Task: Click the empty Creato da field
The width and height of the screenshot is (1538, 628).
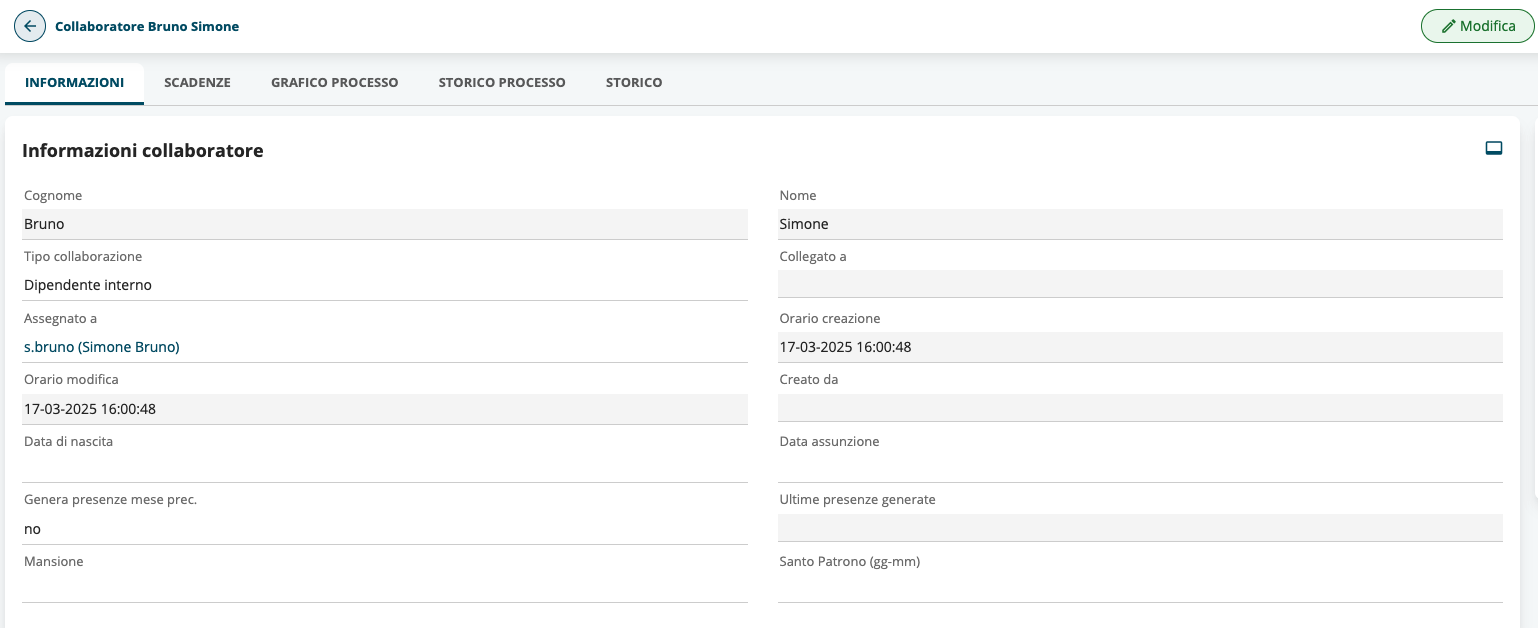Action: coord(1140,408)
